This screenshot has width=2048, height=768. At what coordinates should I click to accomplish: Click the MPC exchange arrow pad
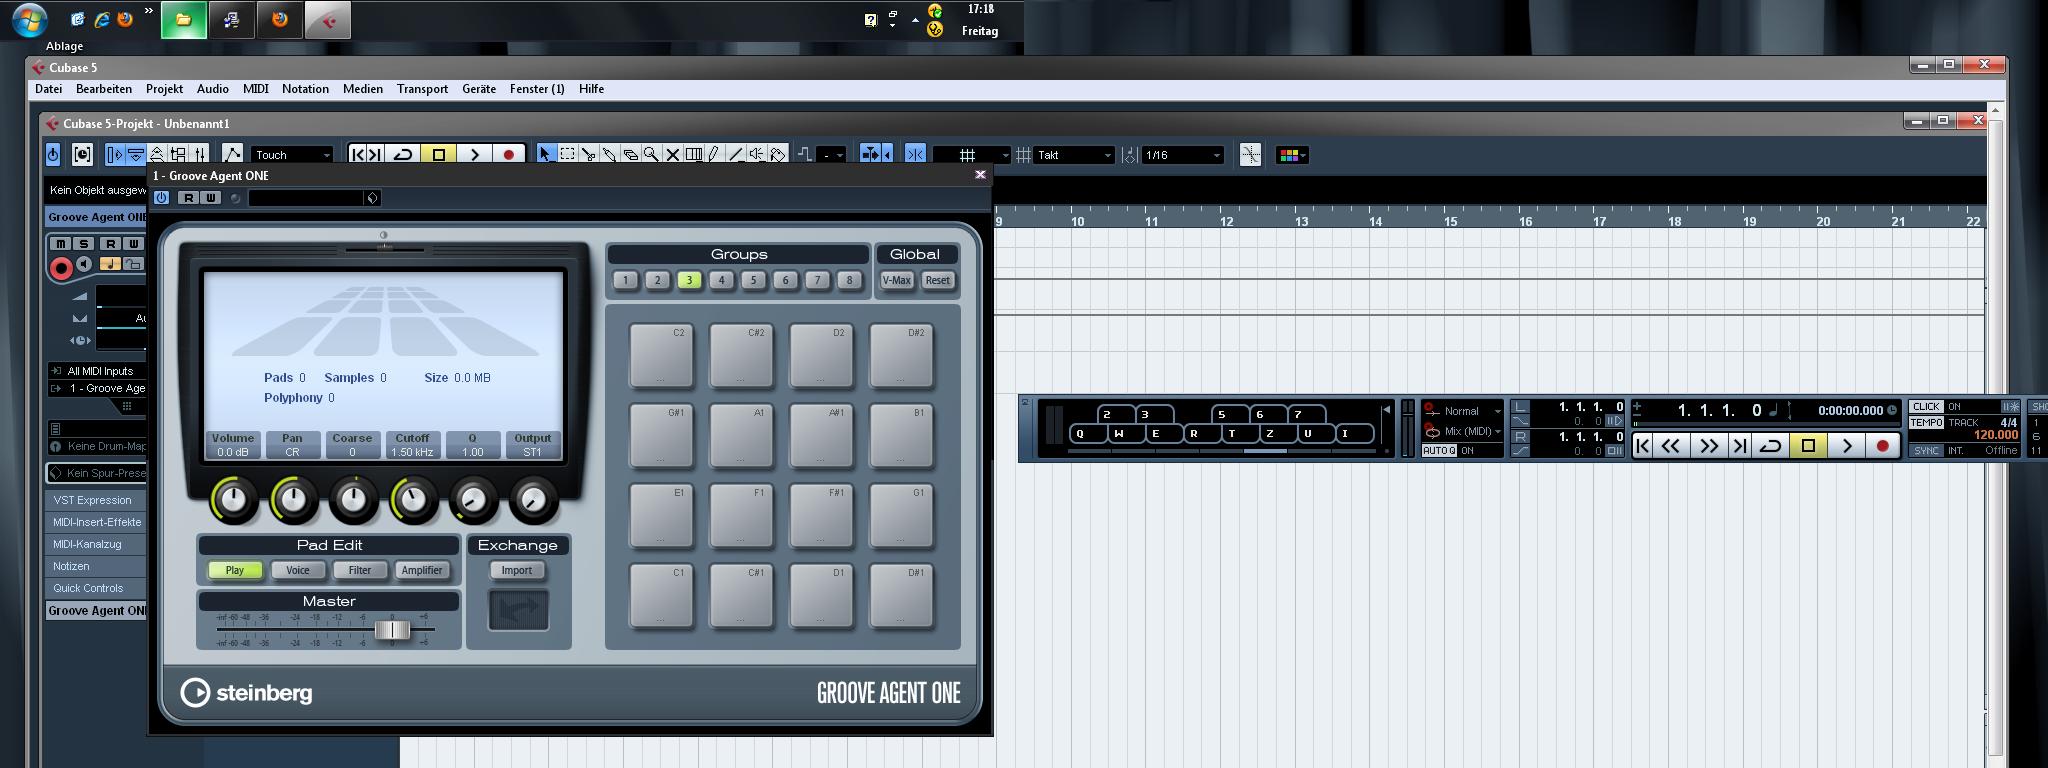(518, 609)
